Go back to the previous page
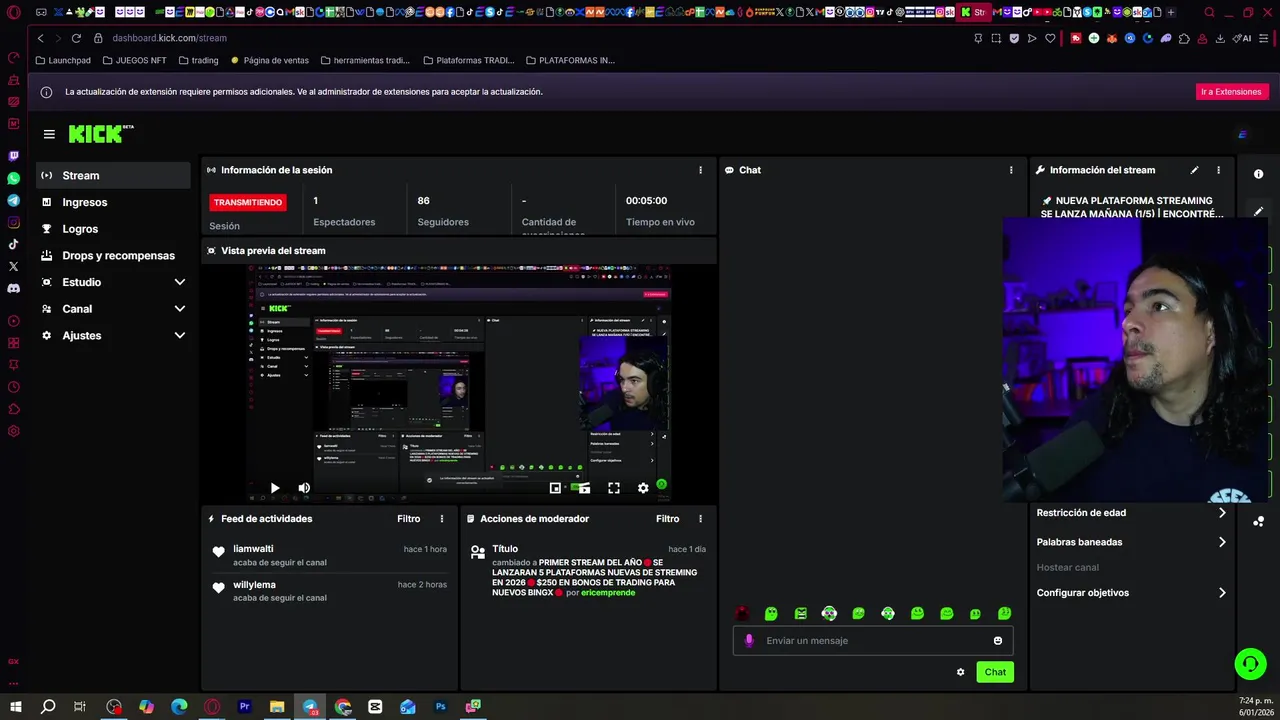This screenshot has width=1280, height=720. coord(40,38)
